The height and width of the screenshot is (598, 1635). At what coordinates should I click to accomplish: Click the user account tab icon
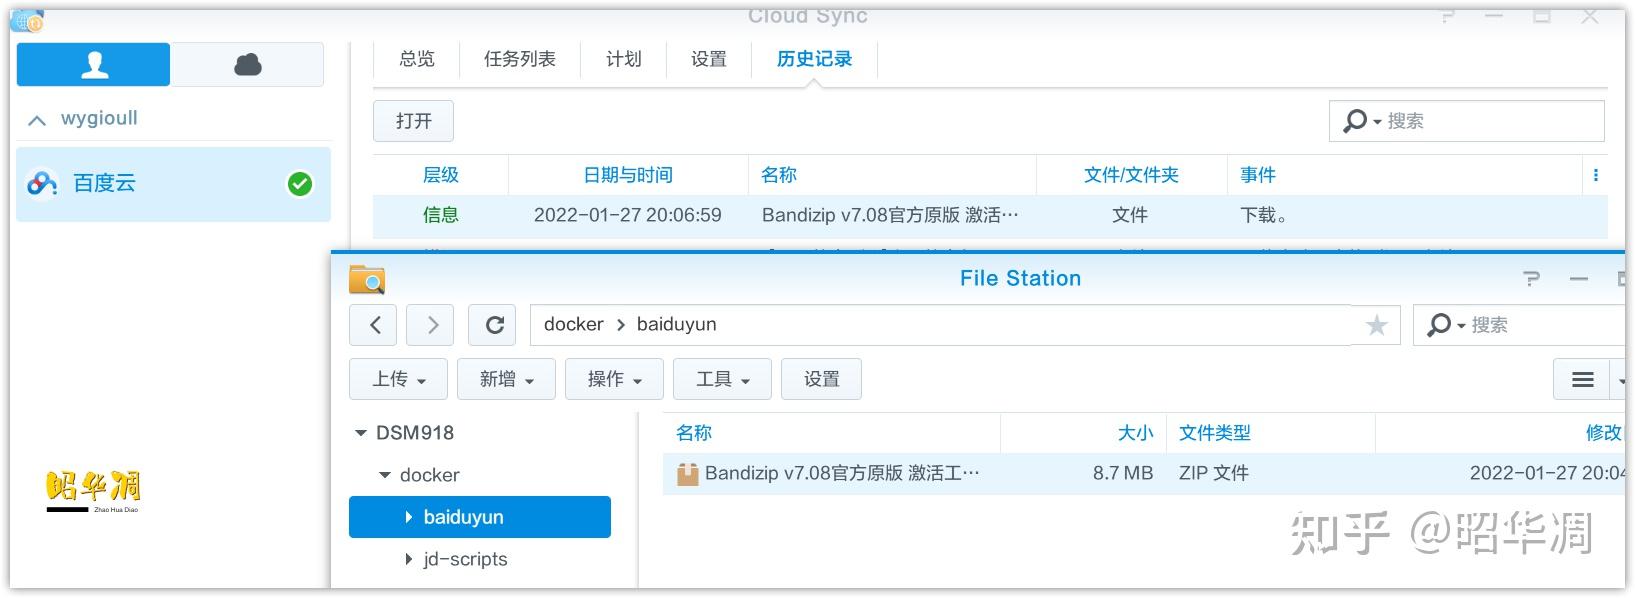[x=94, y=65]
